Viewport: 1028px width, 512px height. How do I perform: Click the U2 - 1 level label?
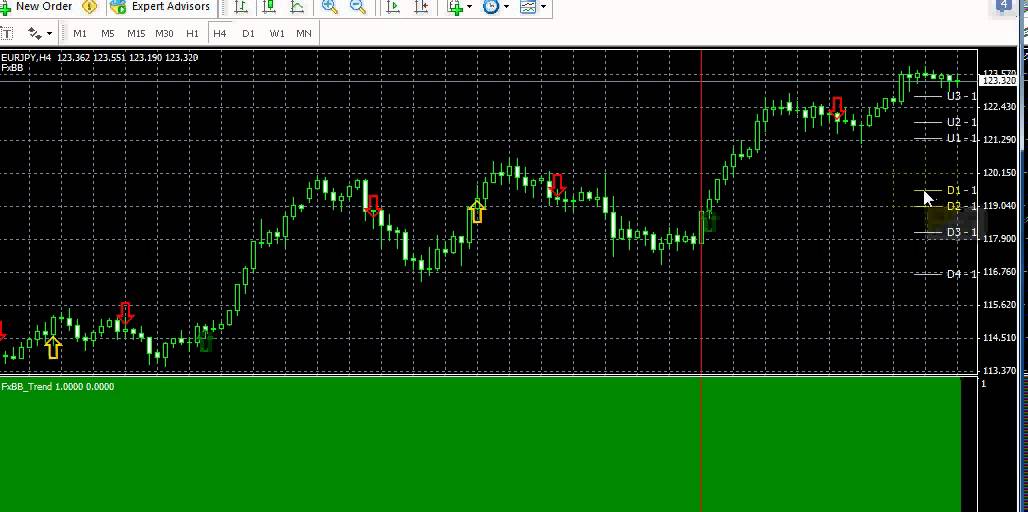962,123
